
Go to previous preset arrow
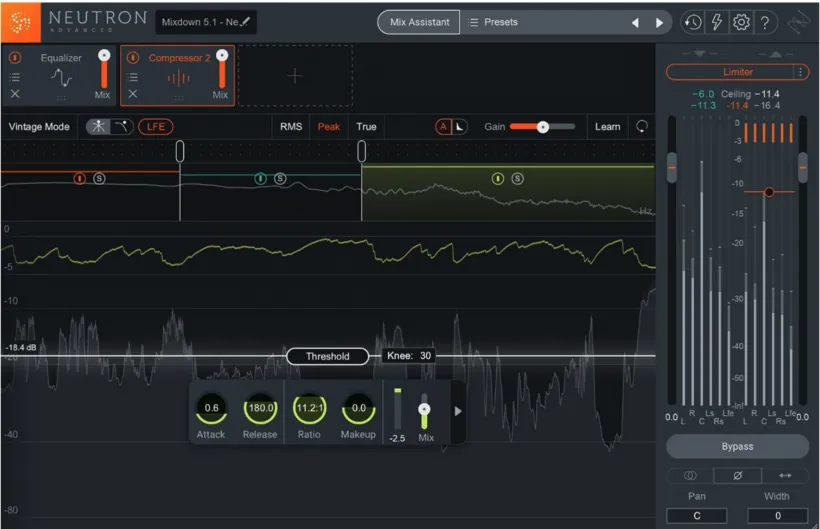[x=635, y=22]
